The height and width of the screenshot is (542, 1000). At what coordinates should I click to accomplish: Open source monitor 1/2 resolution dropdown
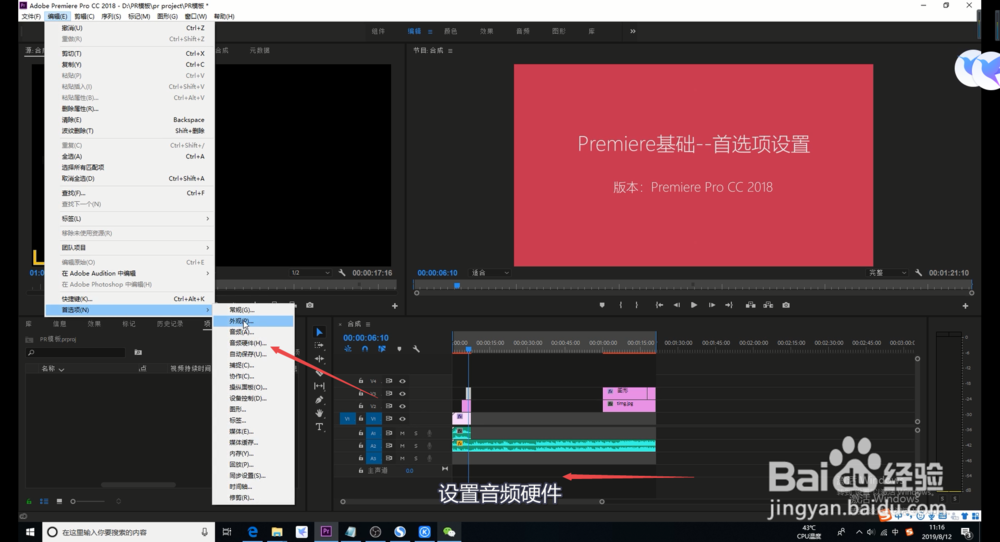click(311, 272)
